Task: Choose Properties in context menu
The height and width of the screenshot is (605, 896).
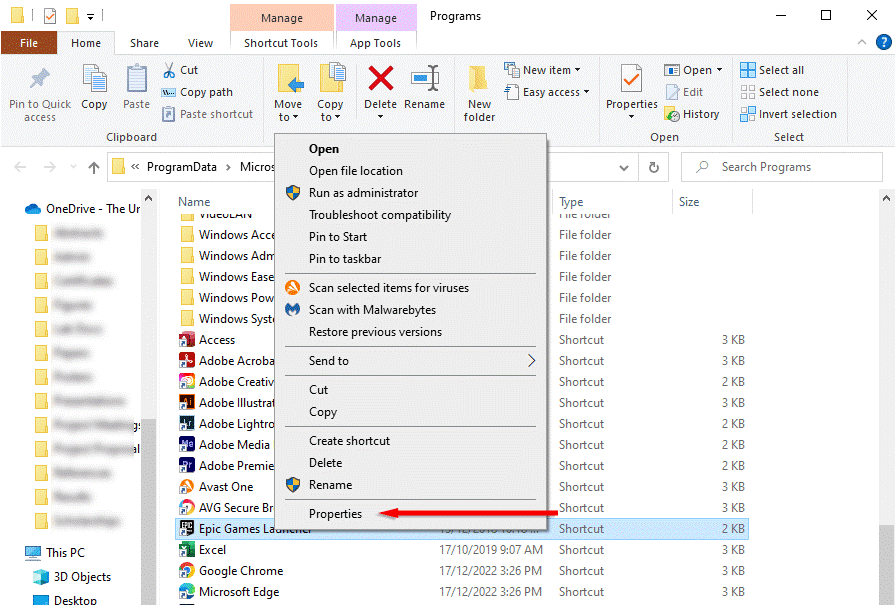Action: (x=410, y=514)
